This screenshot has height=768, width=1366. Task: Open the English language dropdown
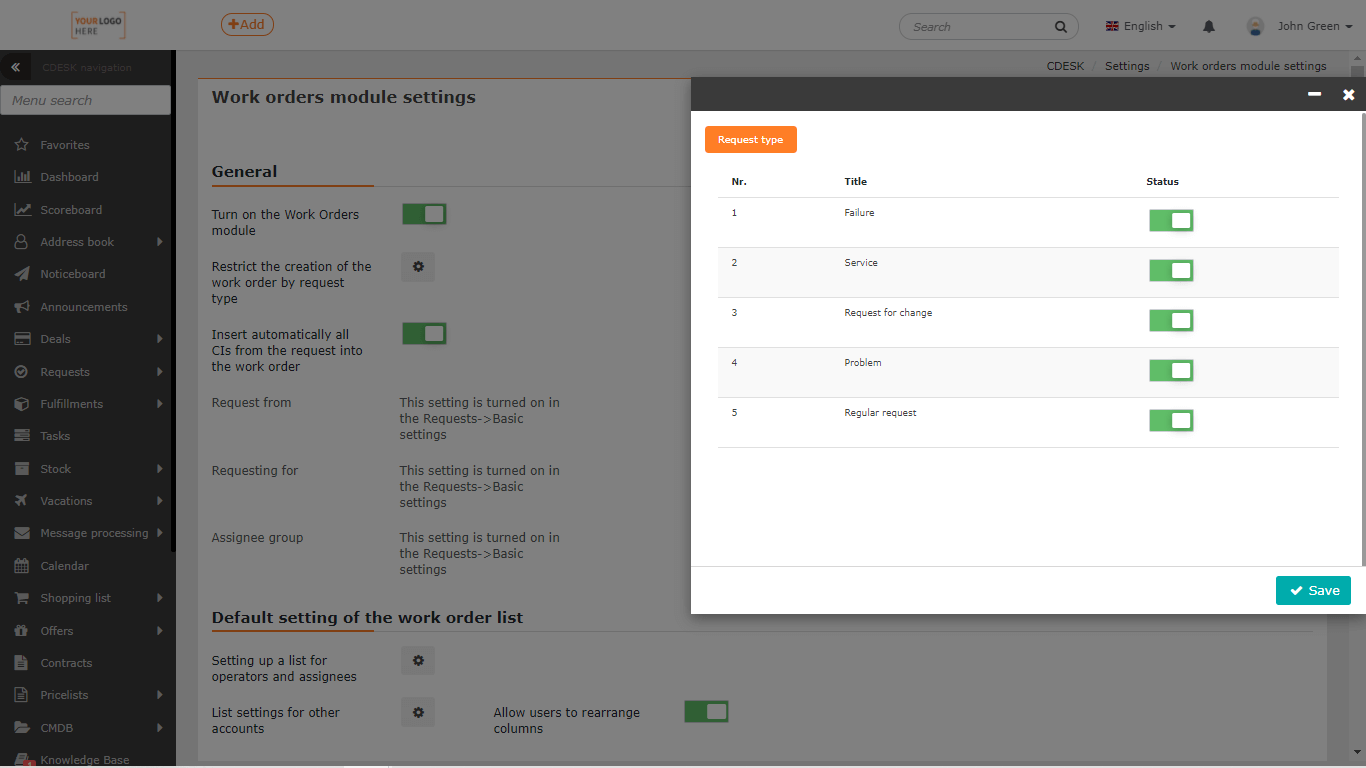click(x=1141, y=27)
